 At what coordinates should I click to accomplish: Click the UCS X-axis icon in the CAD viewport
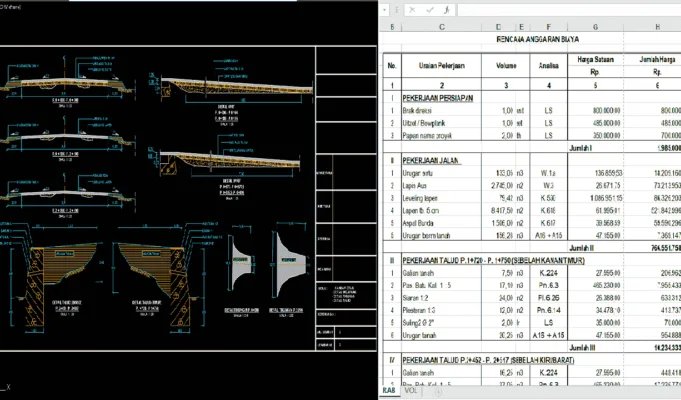coord(6,387)
